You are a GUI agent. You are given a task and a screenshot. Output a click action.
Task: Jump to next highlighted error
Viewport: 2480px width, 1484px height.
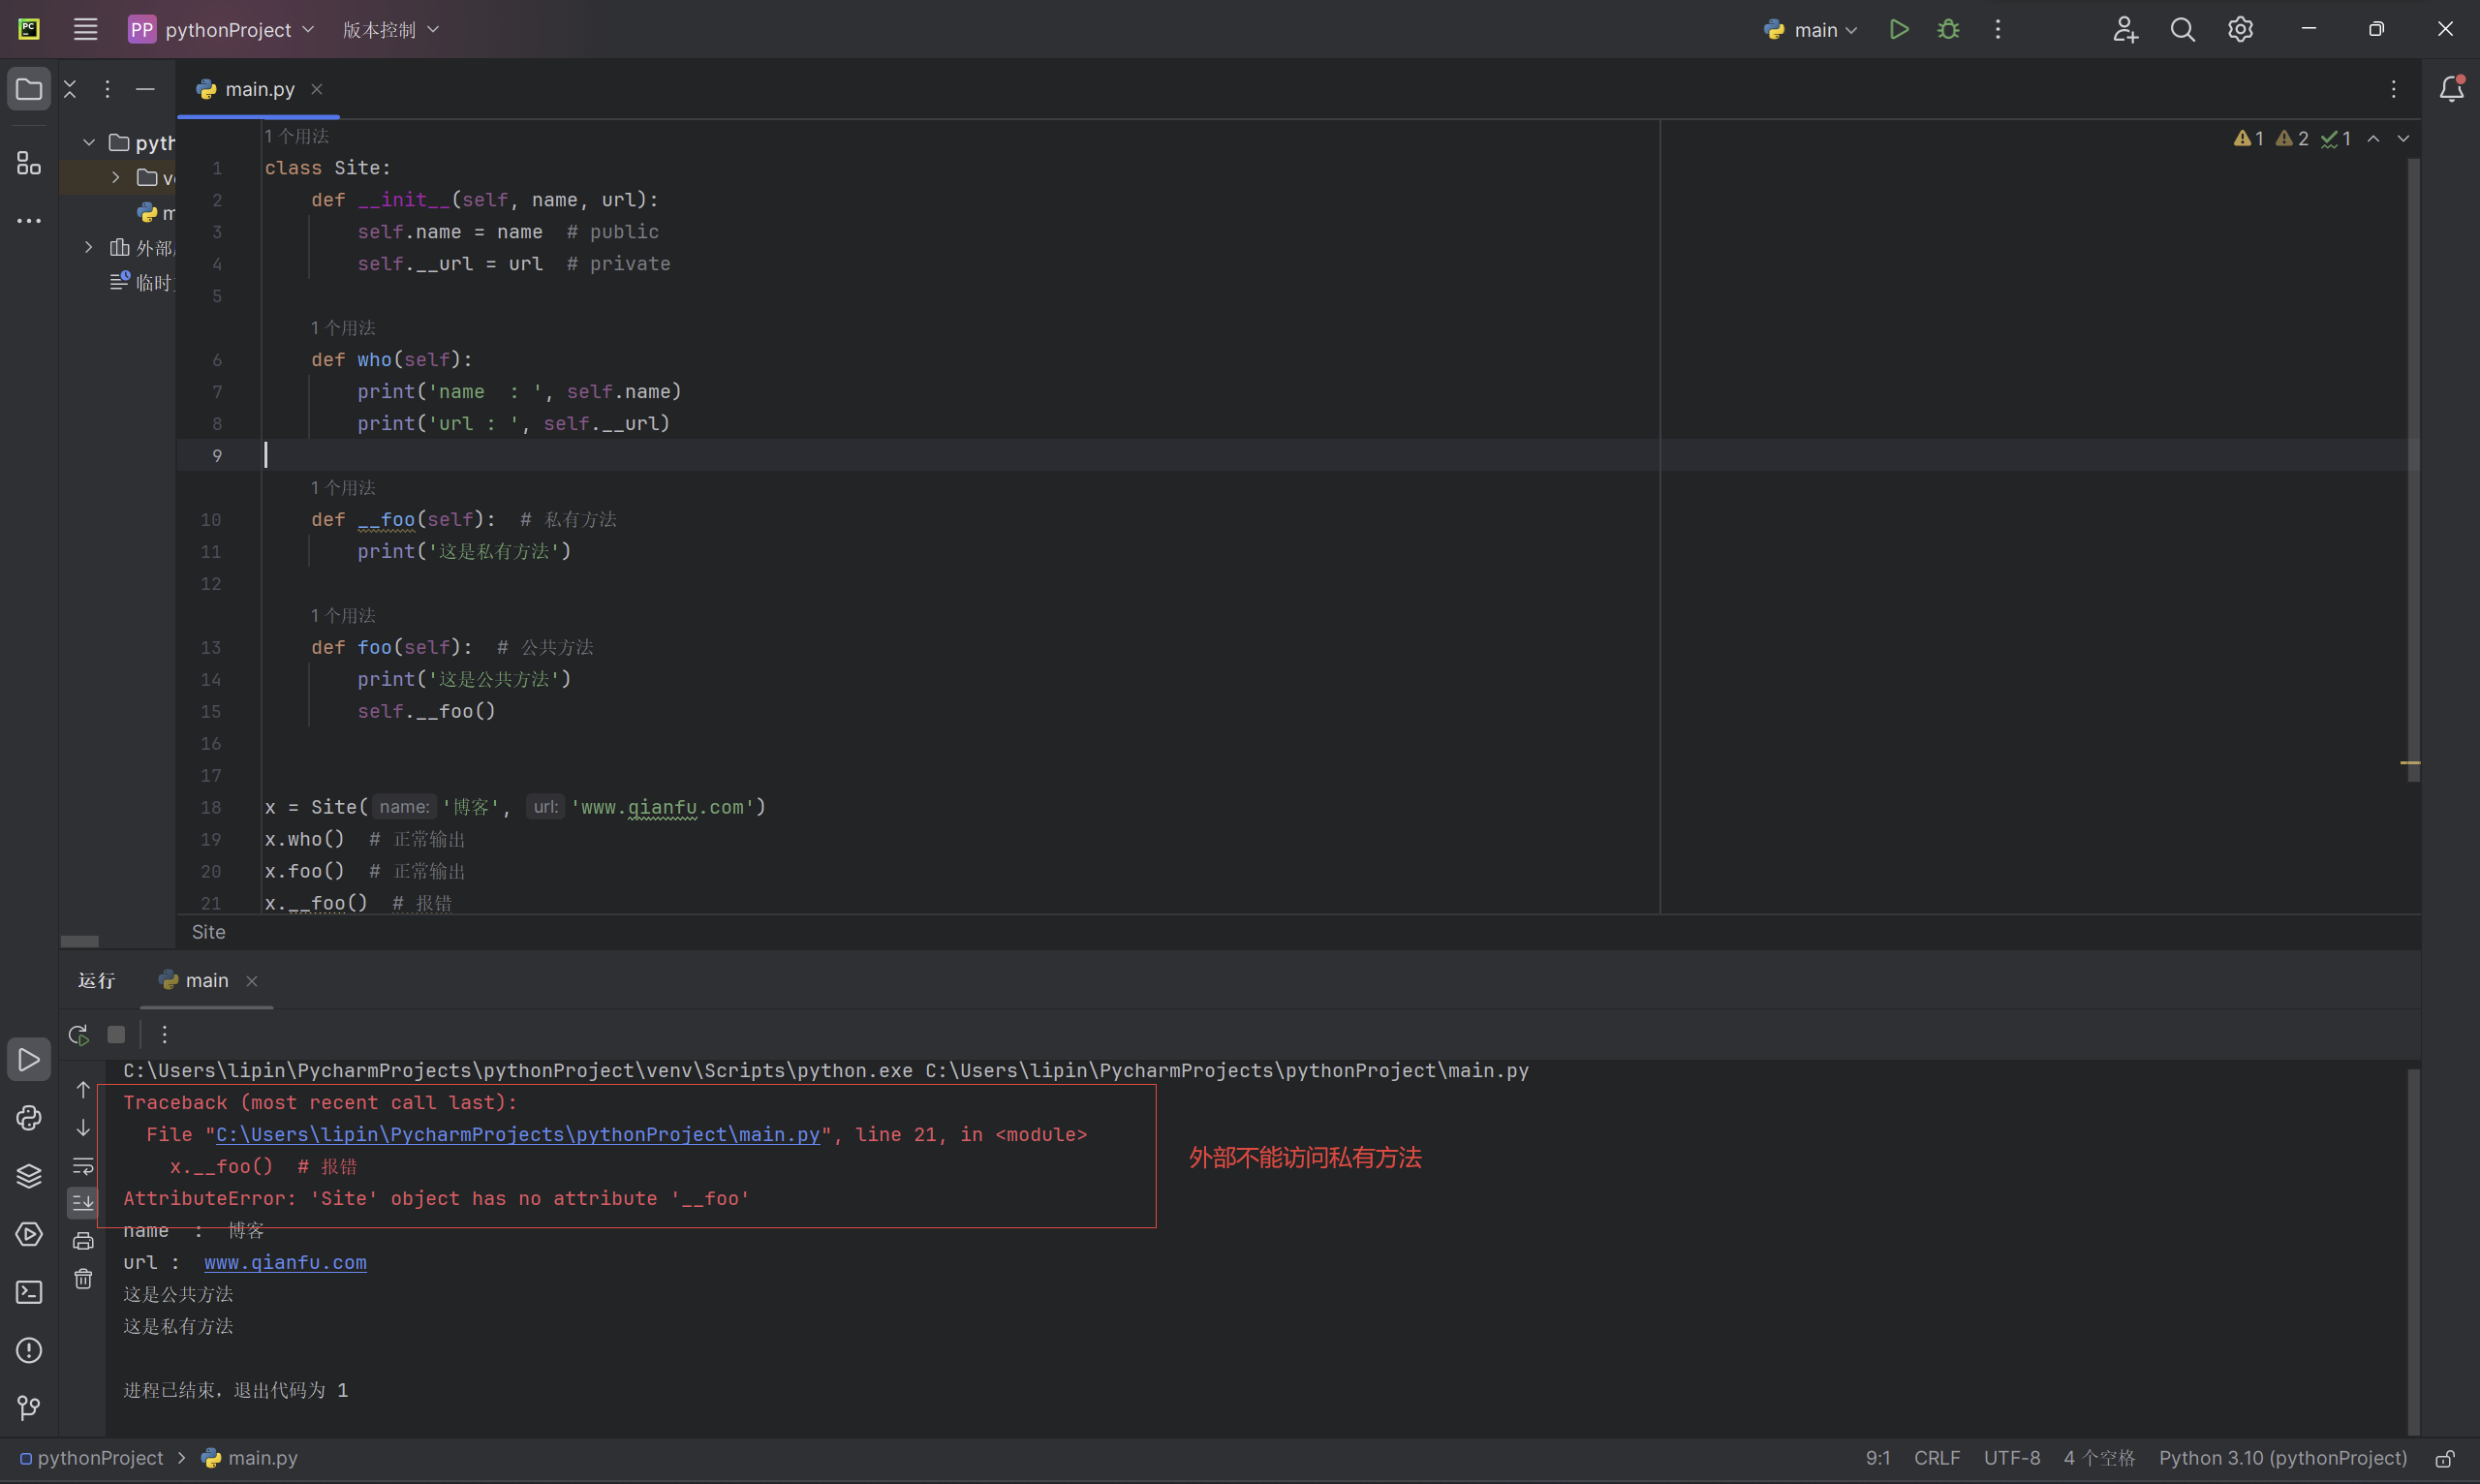[x=2403, y=138]
